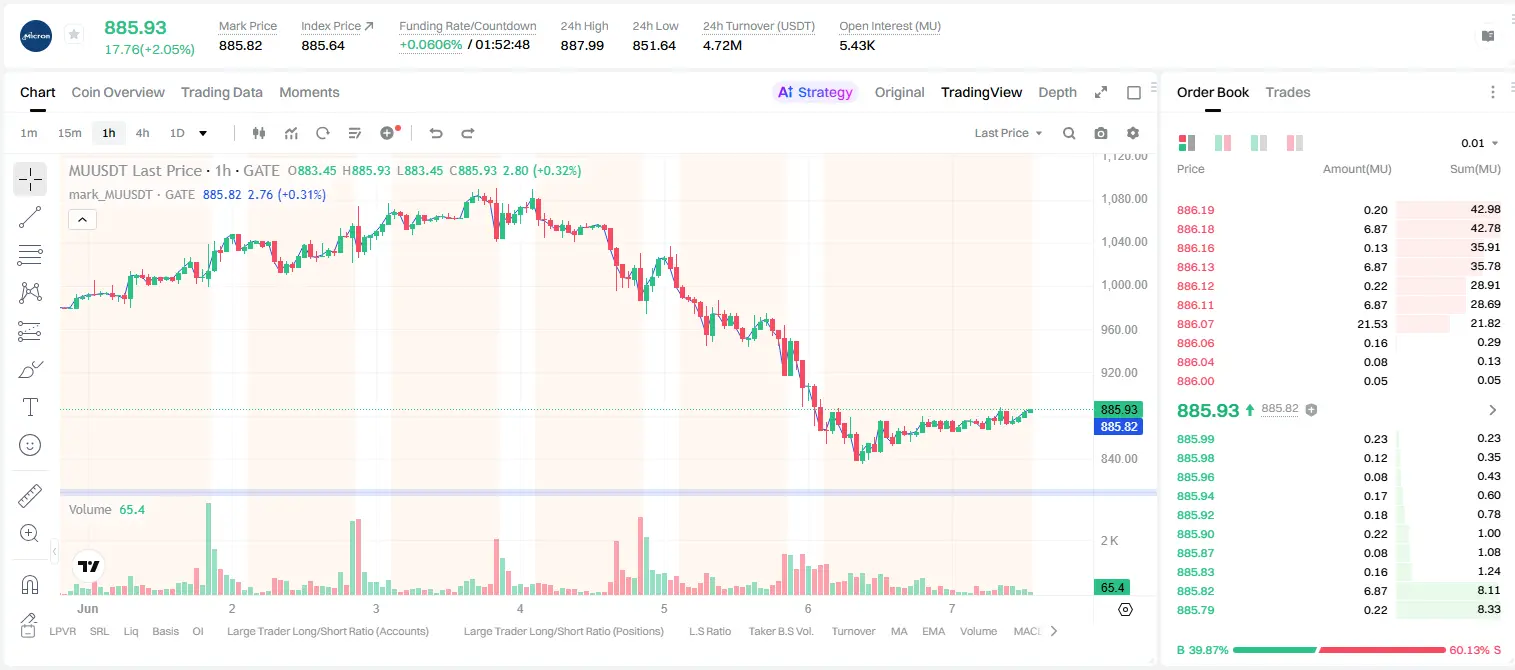Take a chart snapshot with camera icon
The width and height of the screenshot is (1515, 670).
pos(1101,133)
